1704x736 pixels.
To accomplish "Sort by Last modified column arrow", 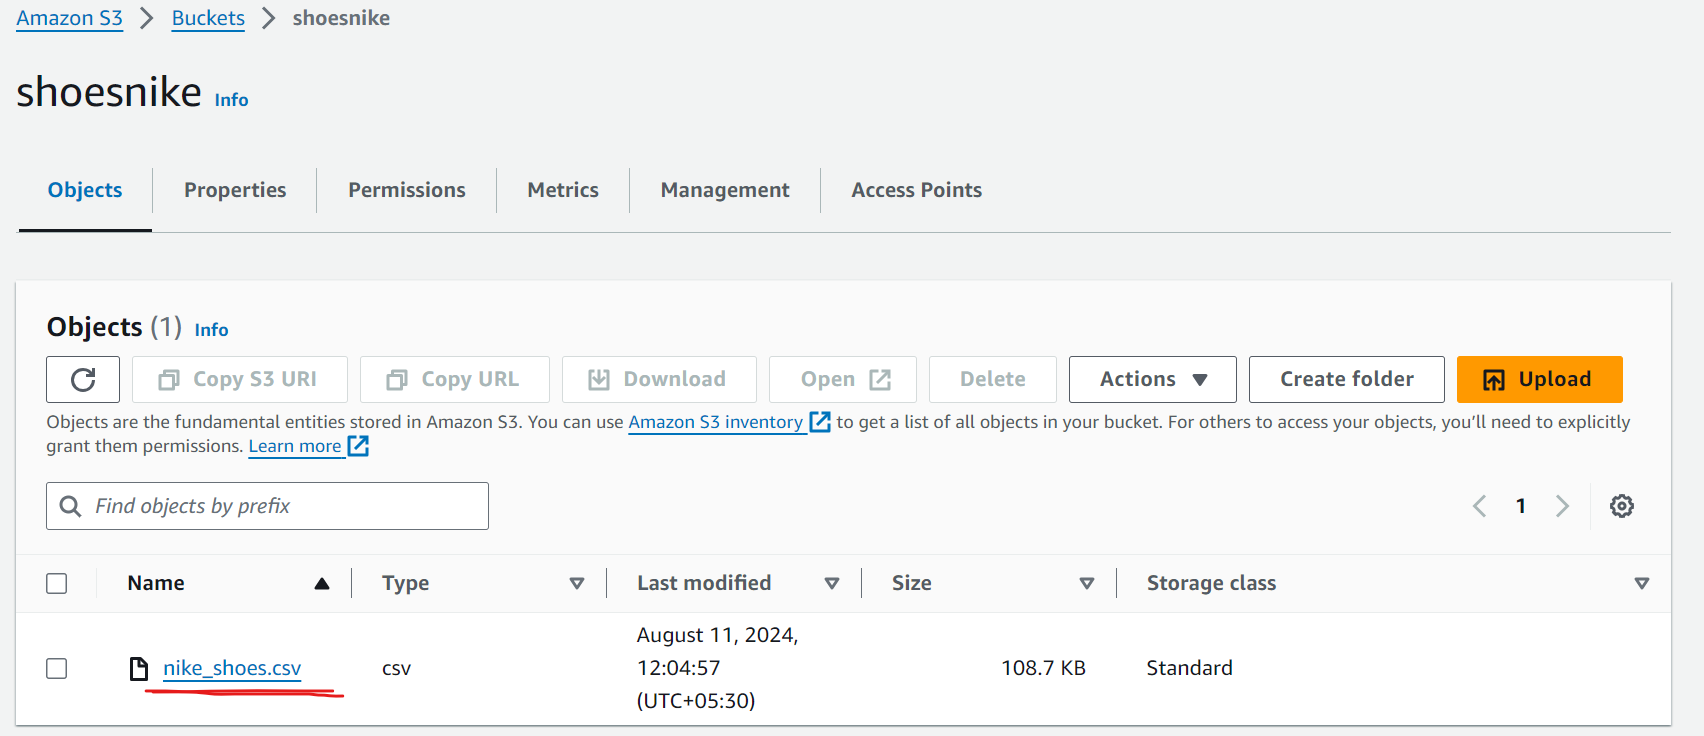I will 832,583.
